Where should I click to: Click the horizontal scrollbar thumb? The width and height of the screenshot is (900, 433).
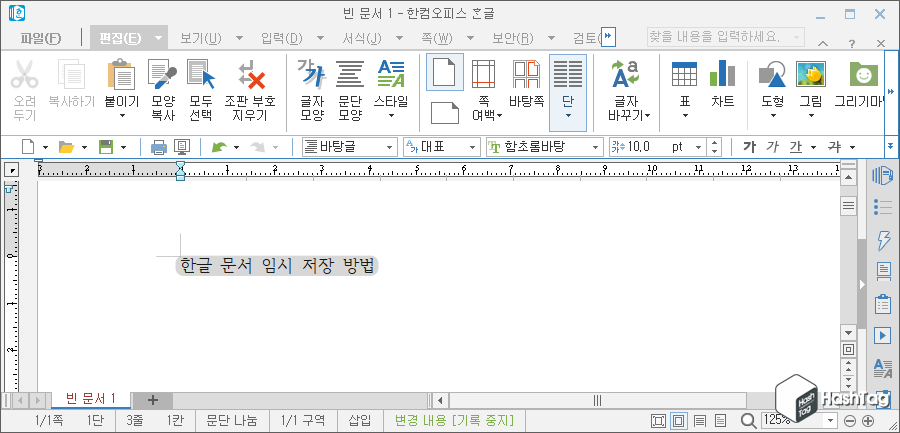pyautogui.click(x=598, y=400)
